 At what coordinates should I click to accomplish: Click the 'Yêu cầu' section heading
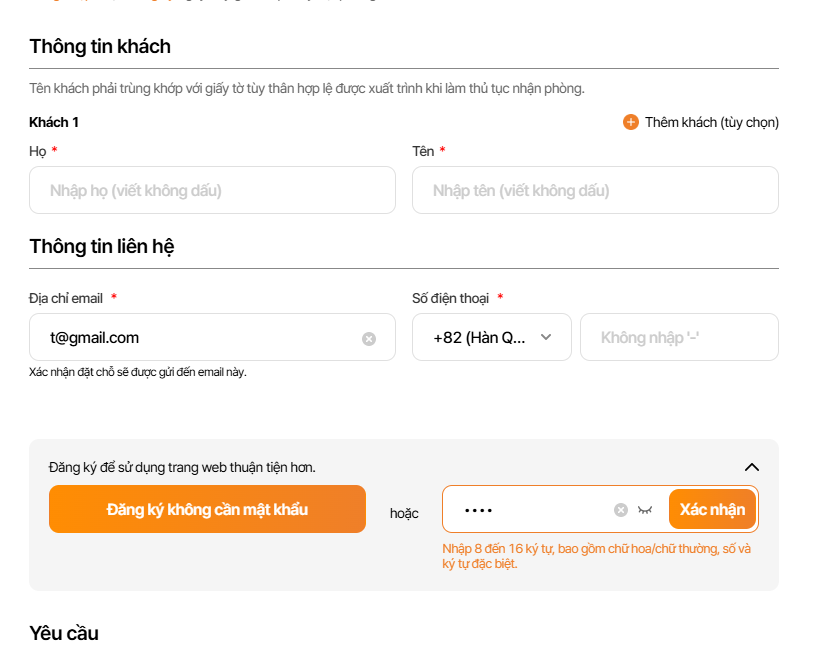[x=64, y=633]
